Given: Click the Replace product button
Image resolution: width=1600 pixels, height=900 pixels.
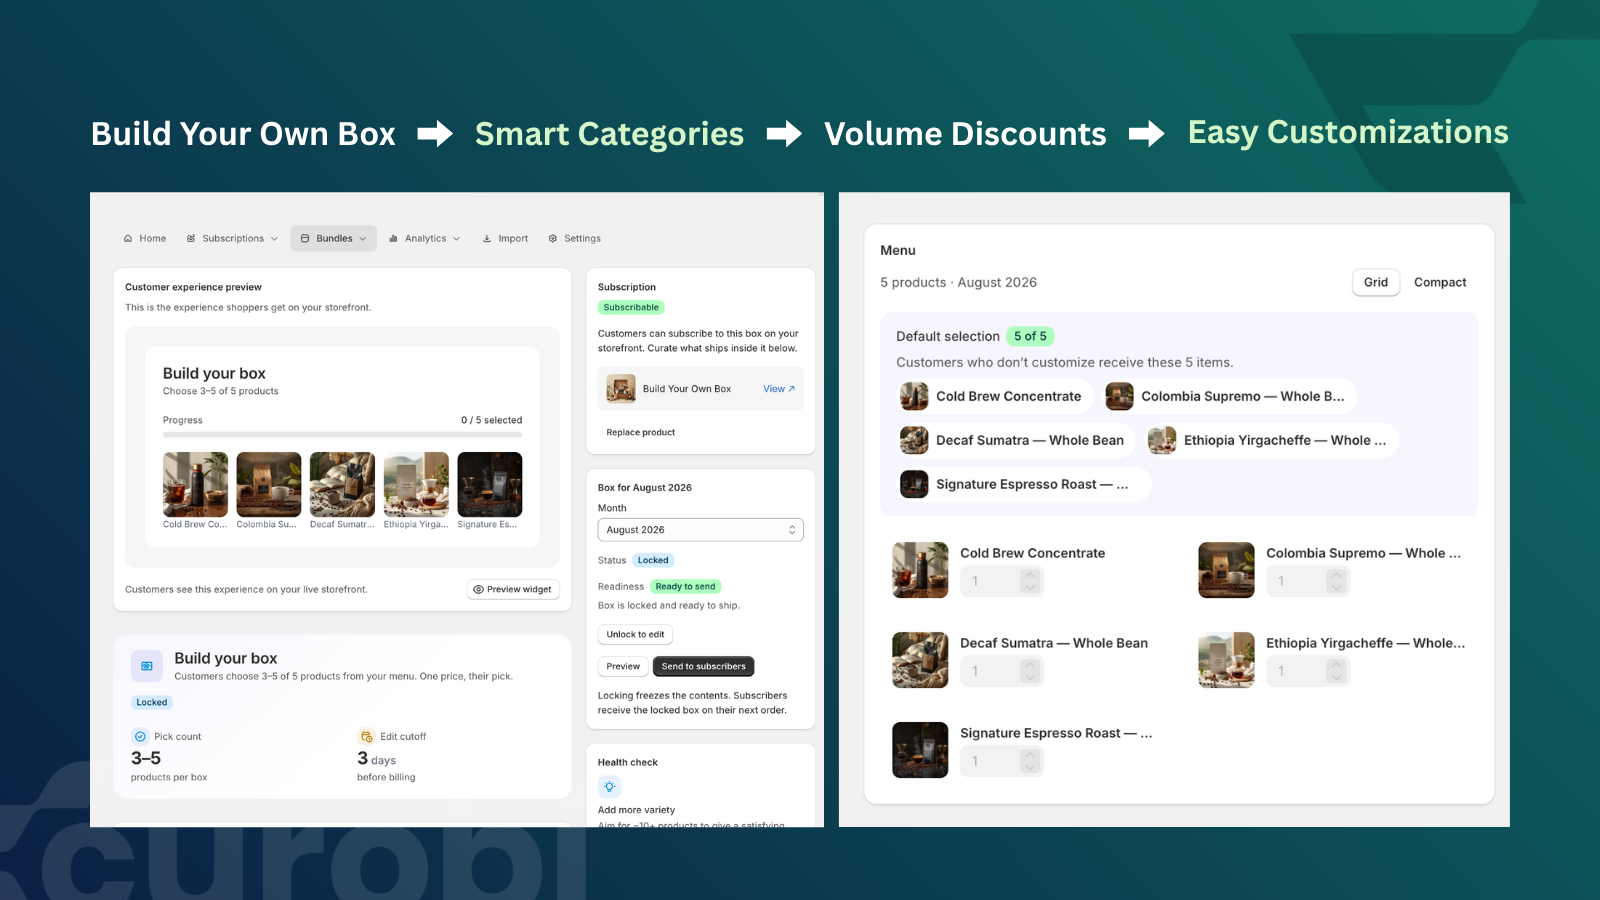Looking at the screenshot, I should pos(641,433).
